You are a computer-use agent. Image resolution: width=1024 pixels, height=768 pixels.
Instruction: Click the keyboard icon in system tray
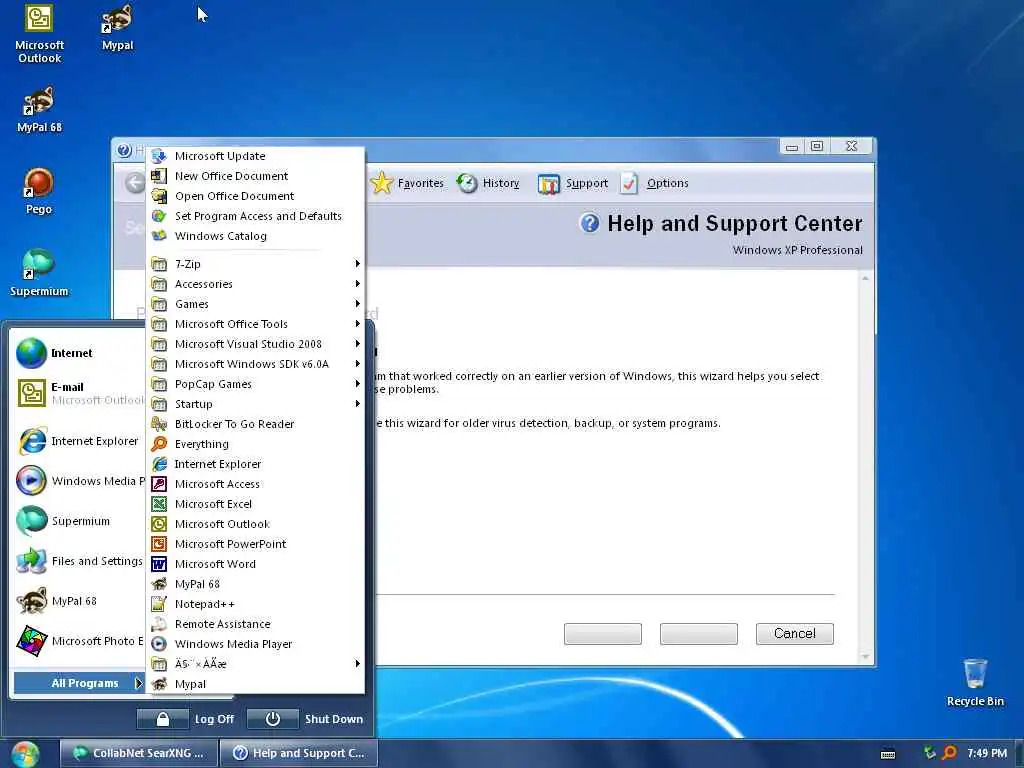(888, 754)
